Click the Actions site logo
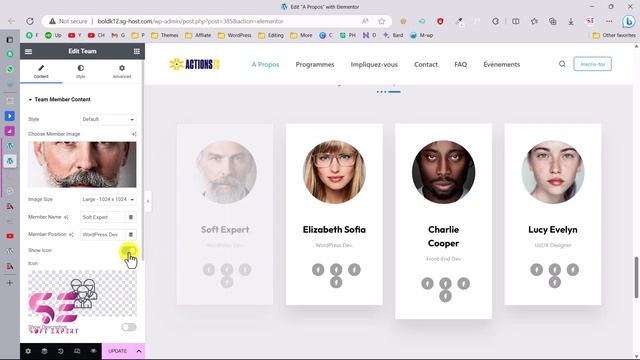 click(195, 64)
